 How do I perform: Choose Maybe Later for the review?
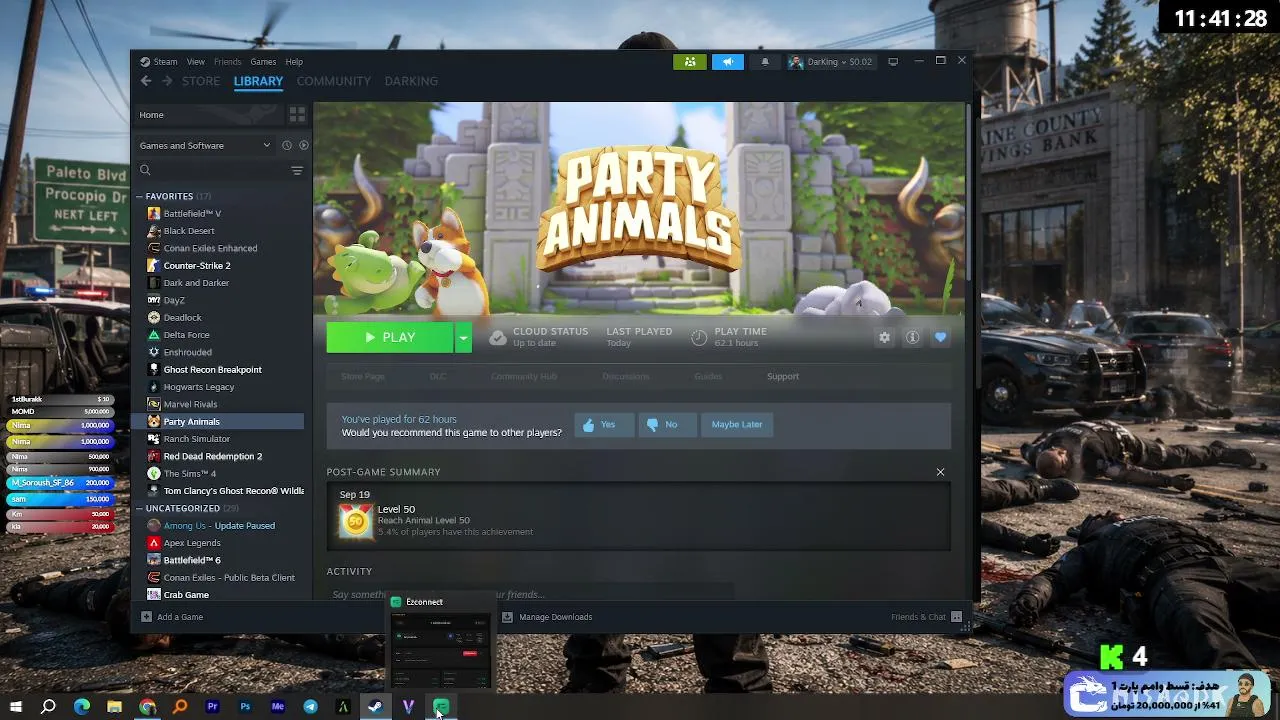coord(737,425)
